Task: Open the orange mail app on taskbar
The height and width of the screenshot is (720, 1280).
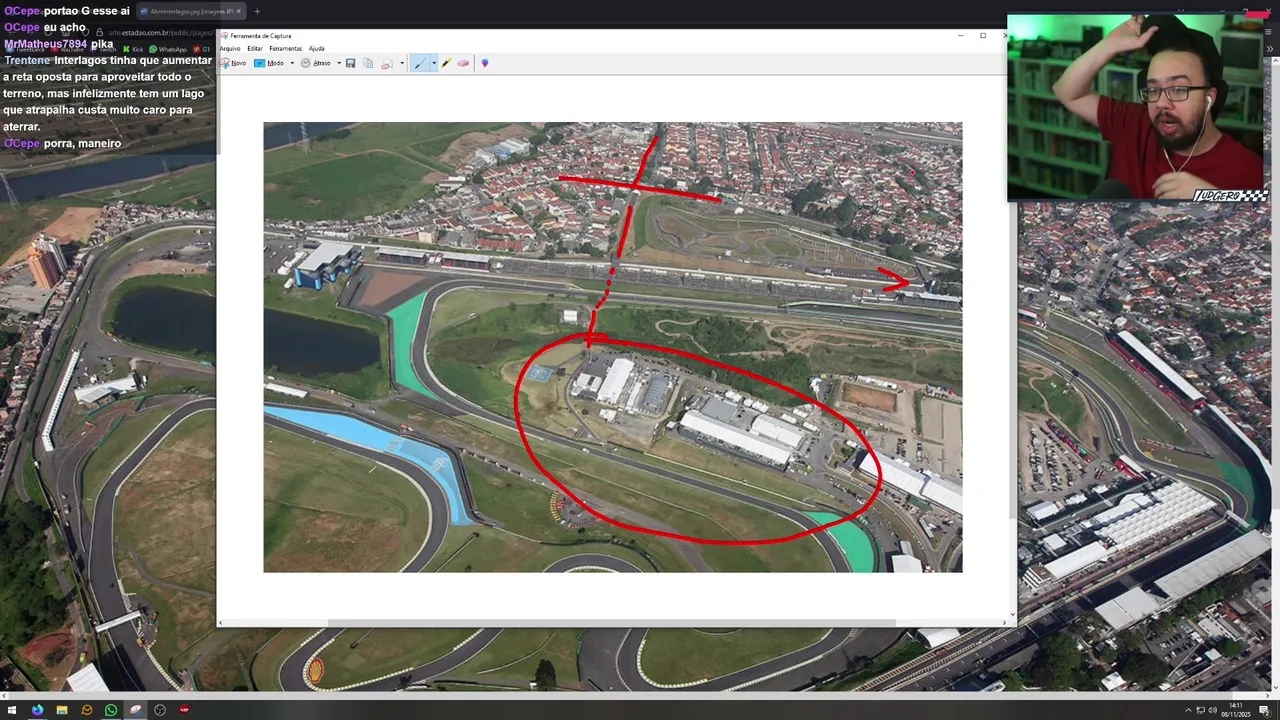Action: point(87,710)
